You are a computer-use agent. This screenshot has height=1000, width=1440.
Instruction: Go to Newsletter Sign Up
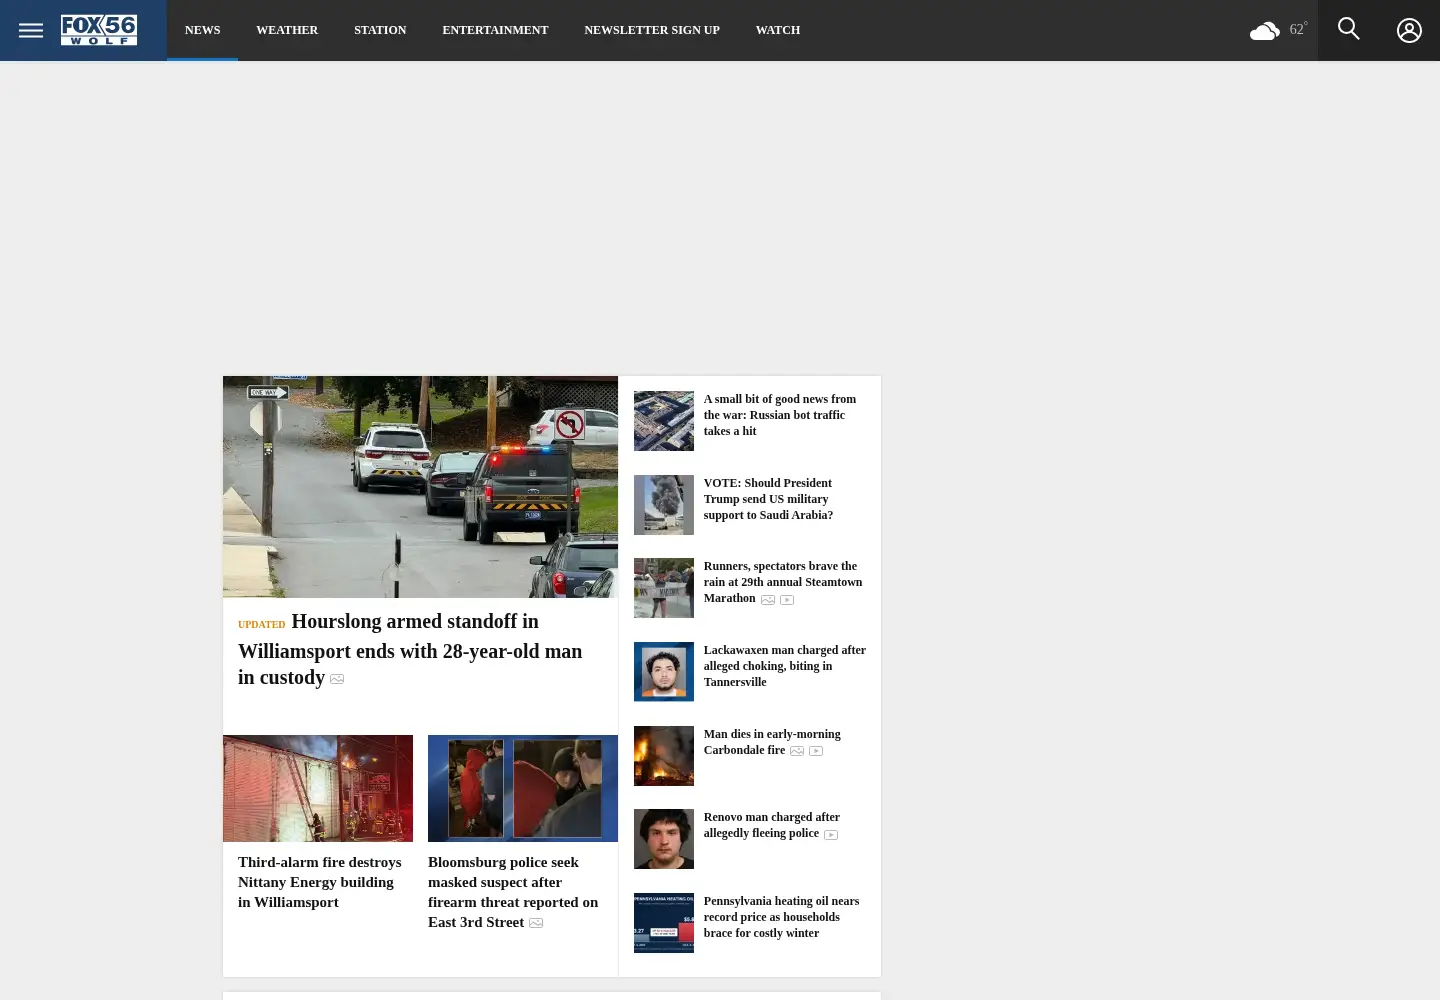(x=652, y=30)
